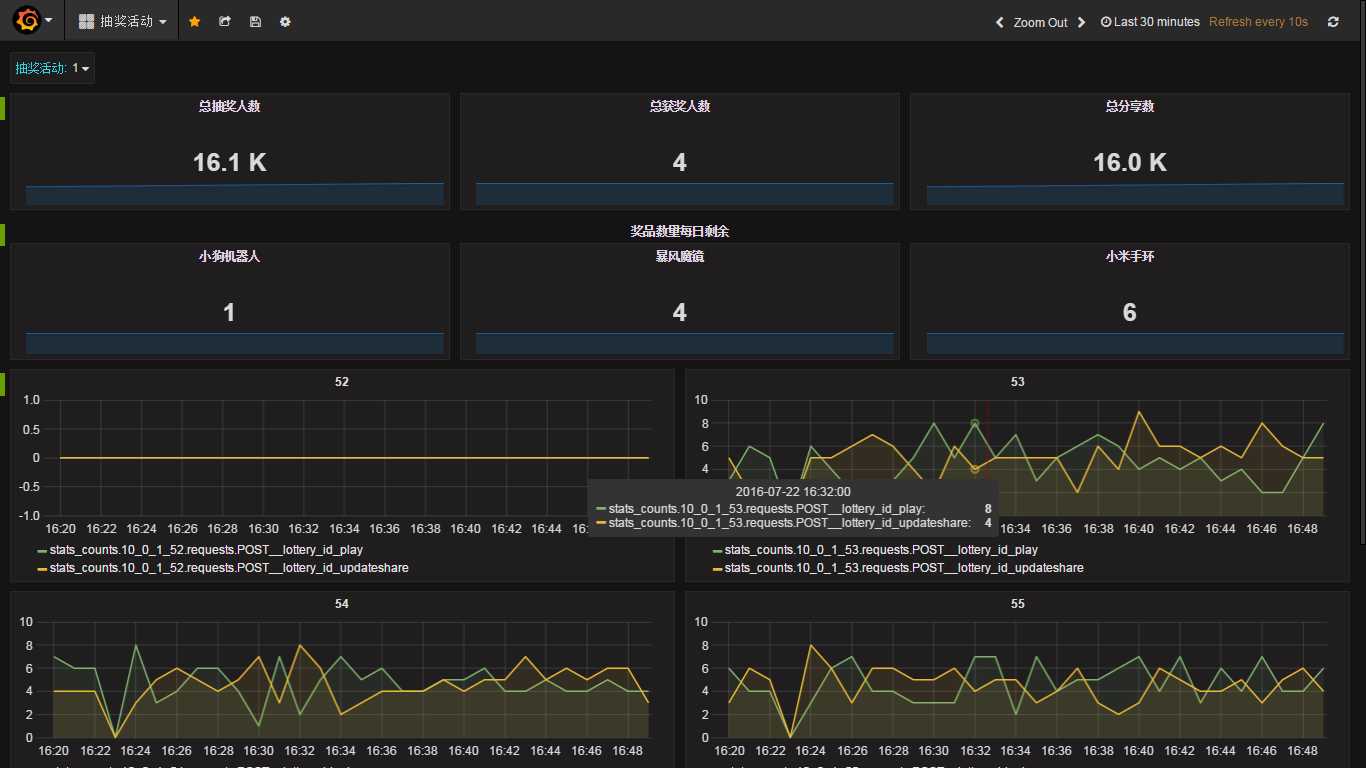Click the 奖品数量每日剩余 row title

pyautogui.click(x=679, y=231)
